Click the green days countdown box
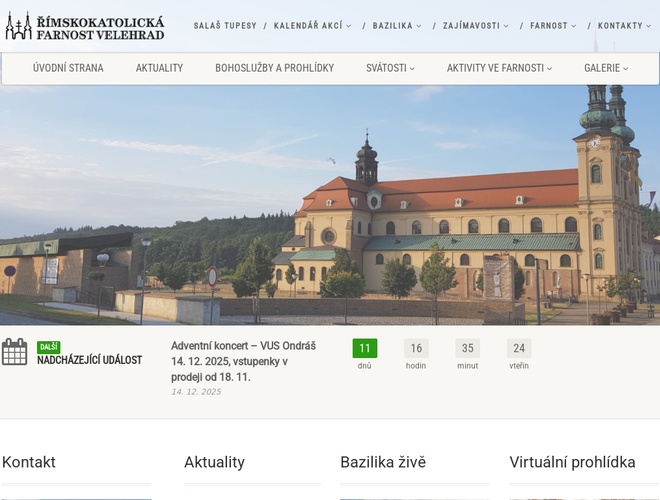This screenshot has width=660, height=500. point(365,348)
